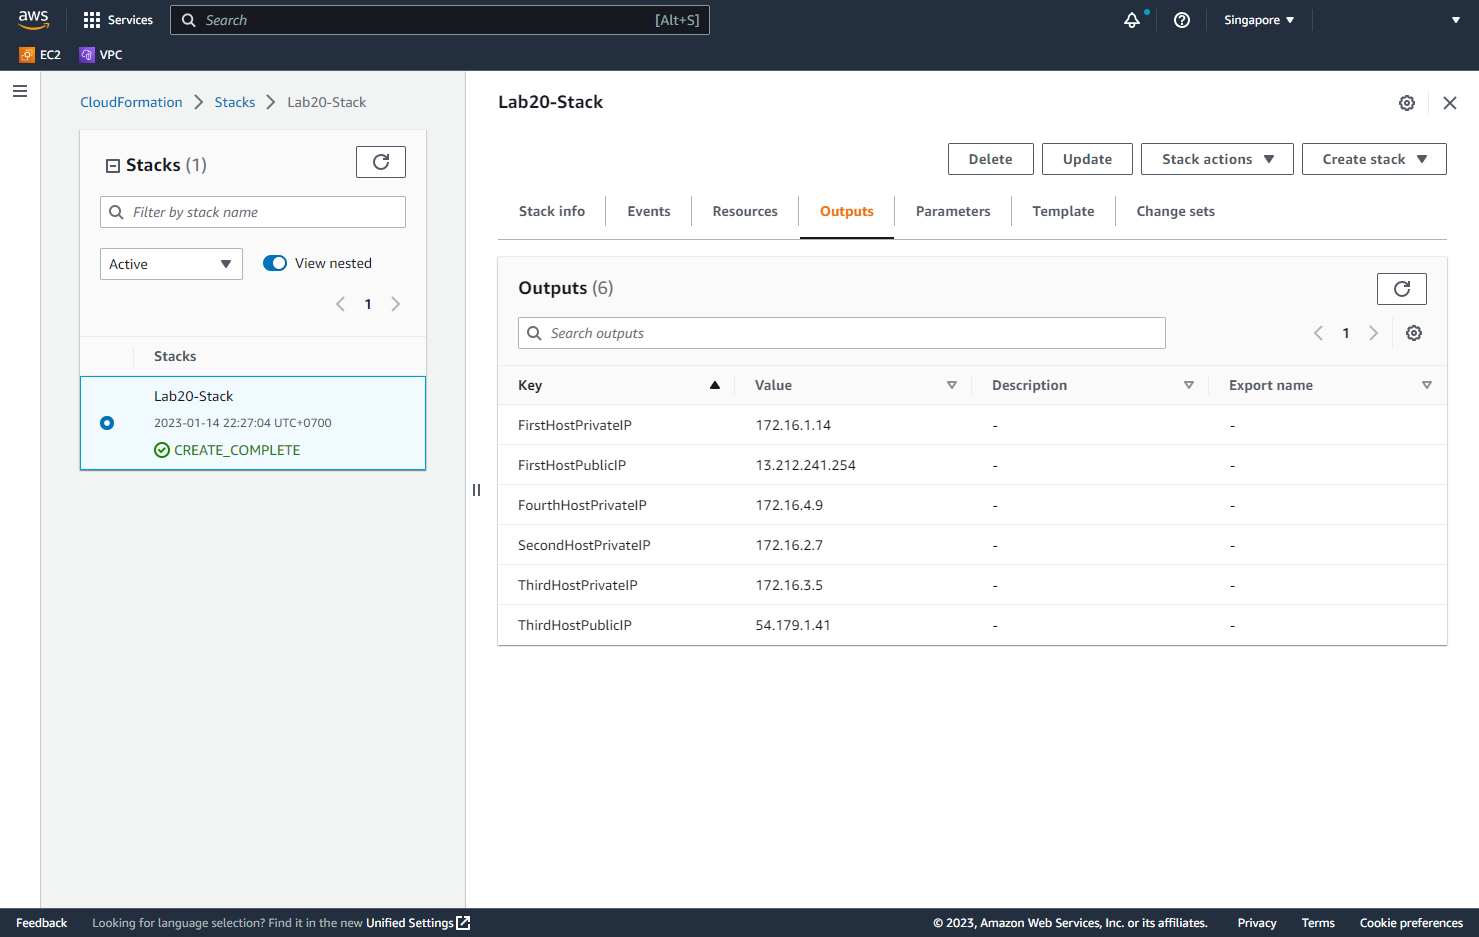Switch to the Stack info tab
The height and width of the screenshot is (937, 1479).
click(x=552, y=211)
